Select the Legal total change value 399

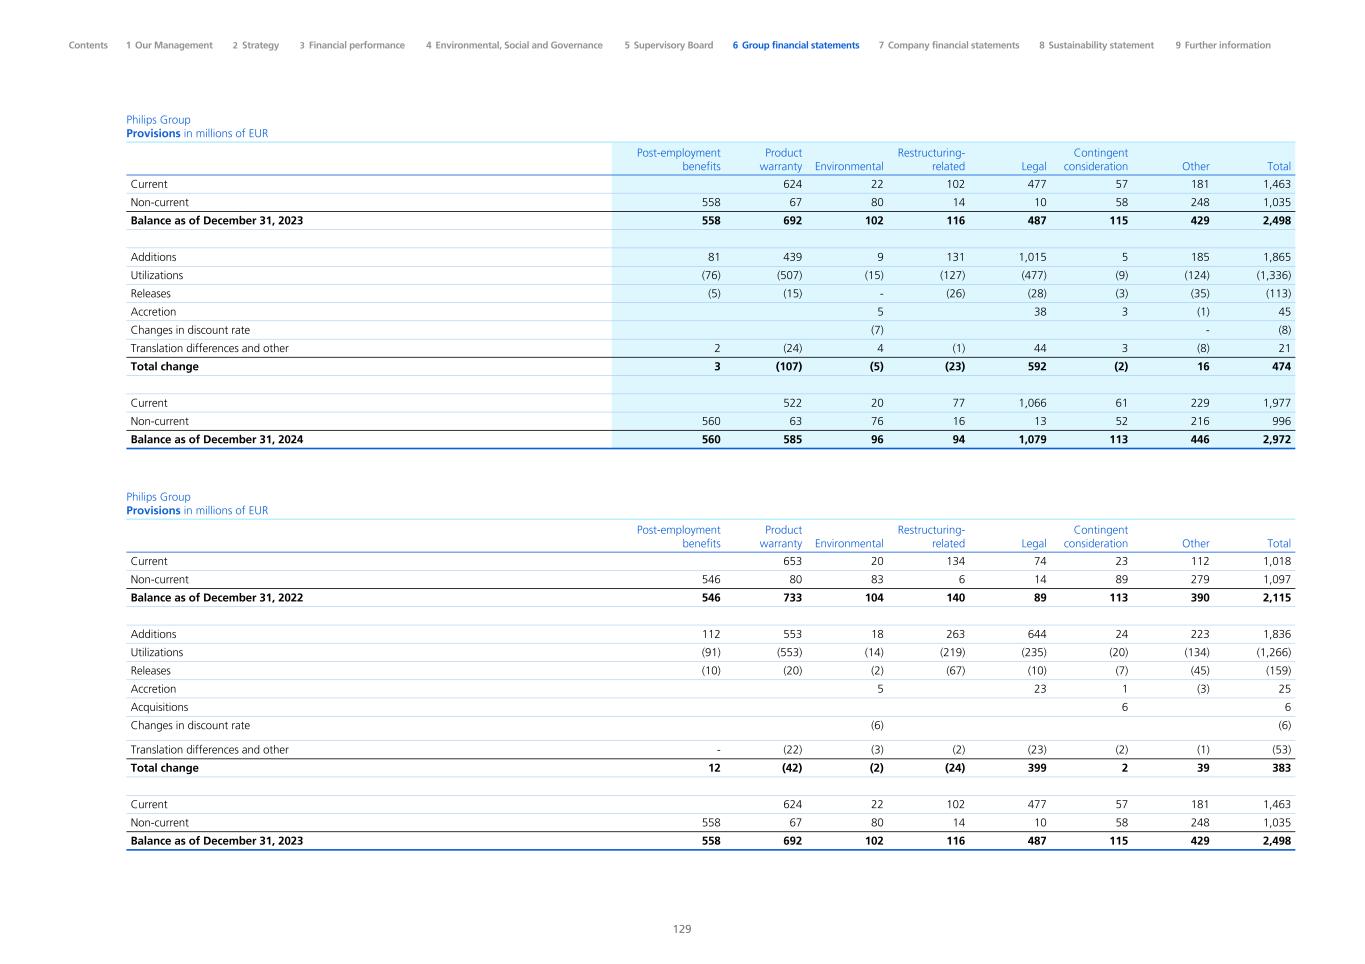point(1037,768)
